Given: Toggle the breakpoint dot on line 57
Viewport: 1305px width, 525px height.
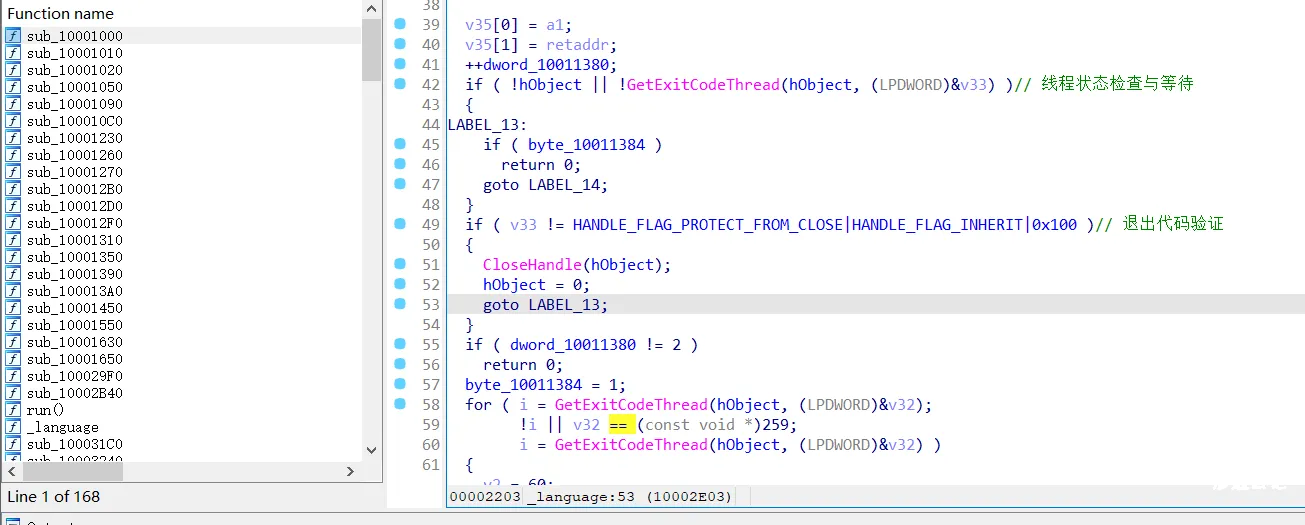Looking at the screenshot, I should [400, 384].
